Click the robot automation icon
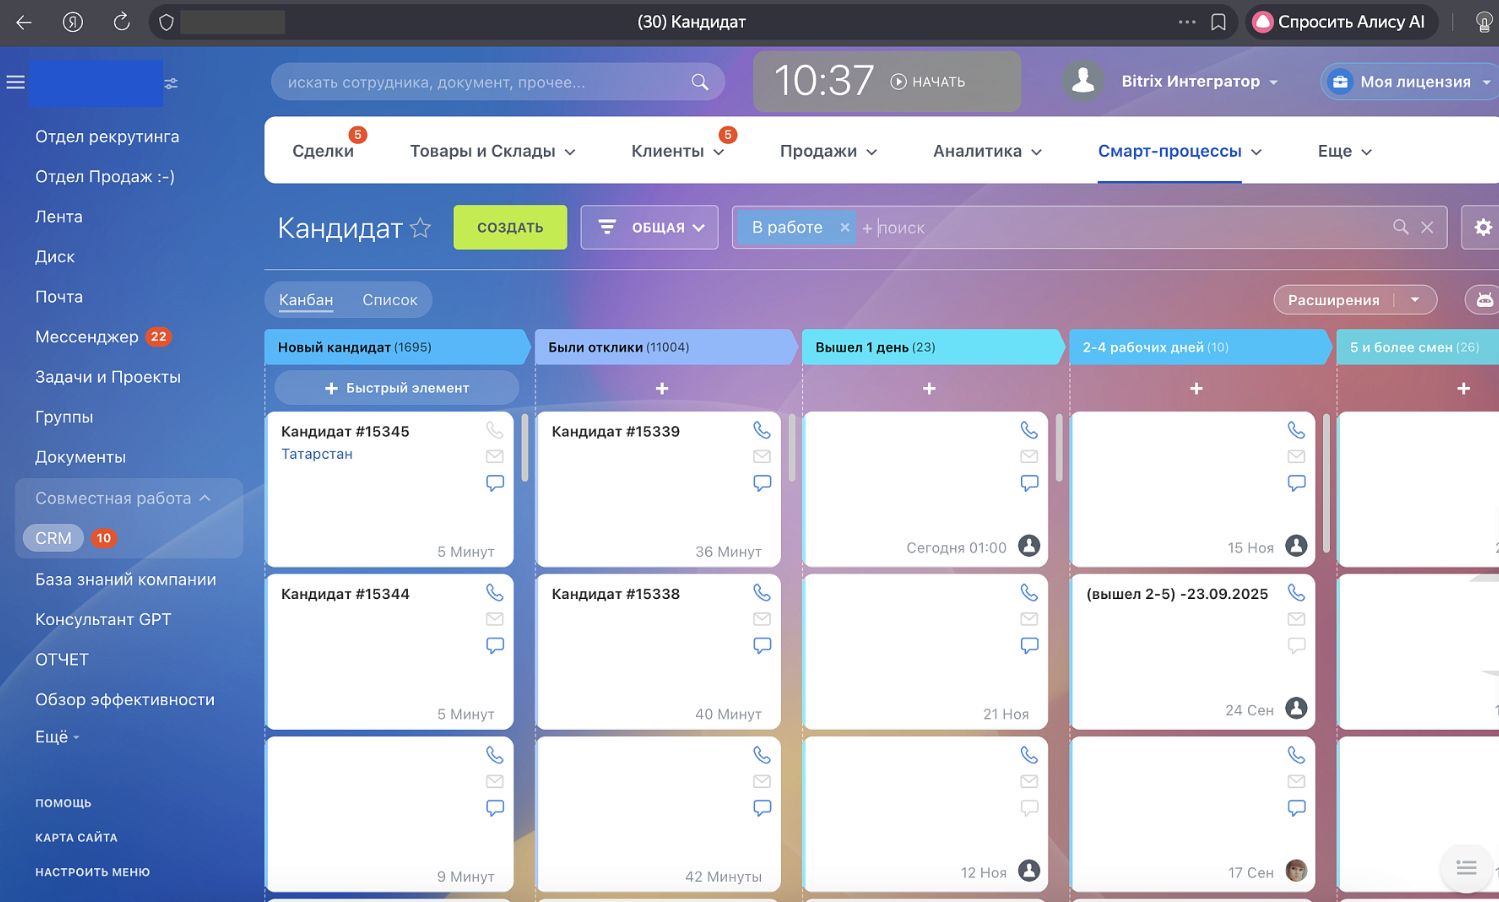Viewport: 1499px width, 902px height. [1484, 300]
